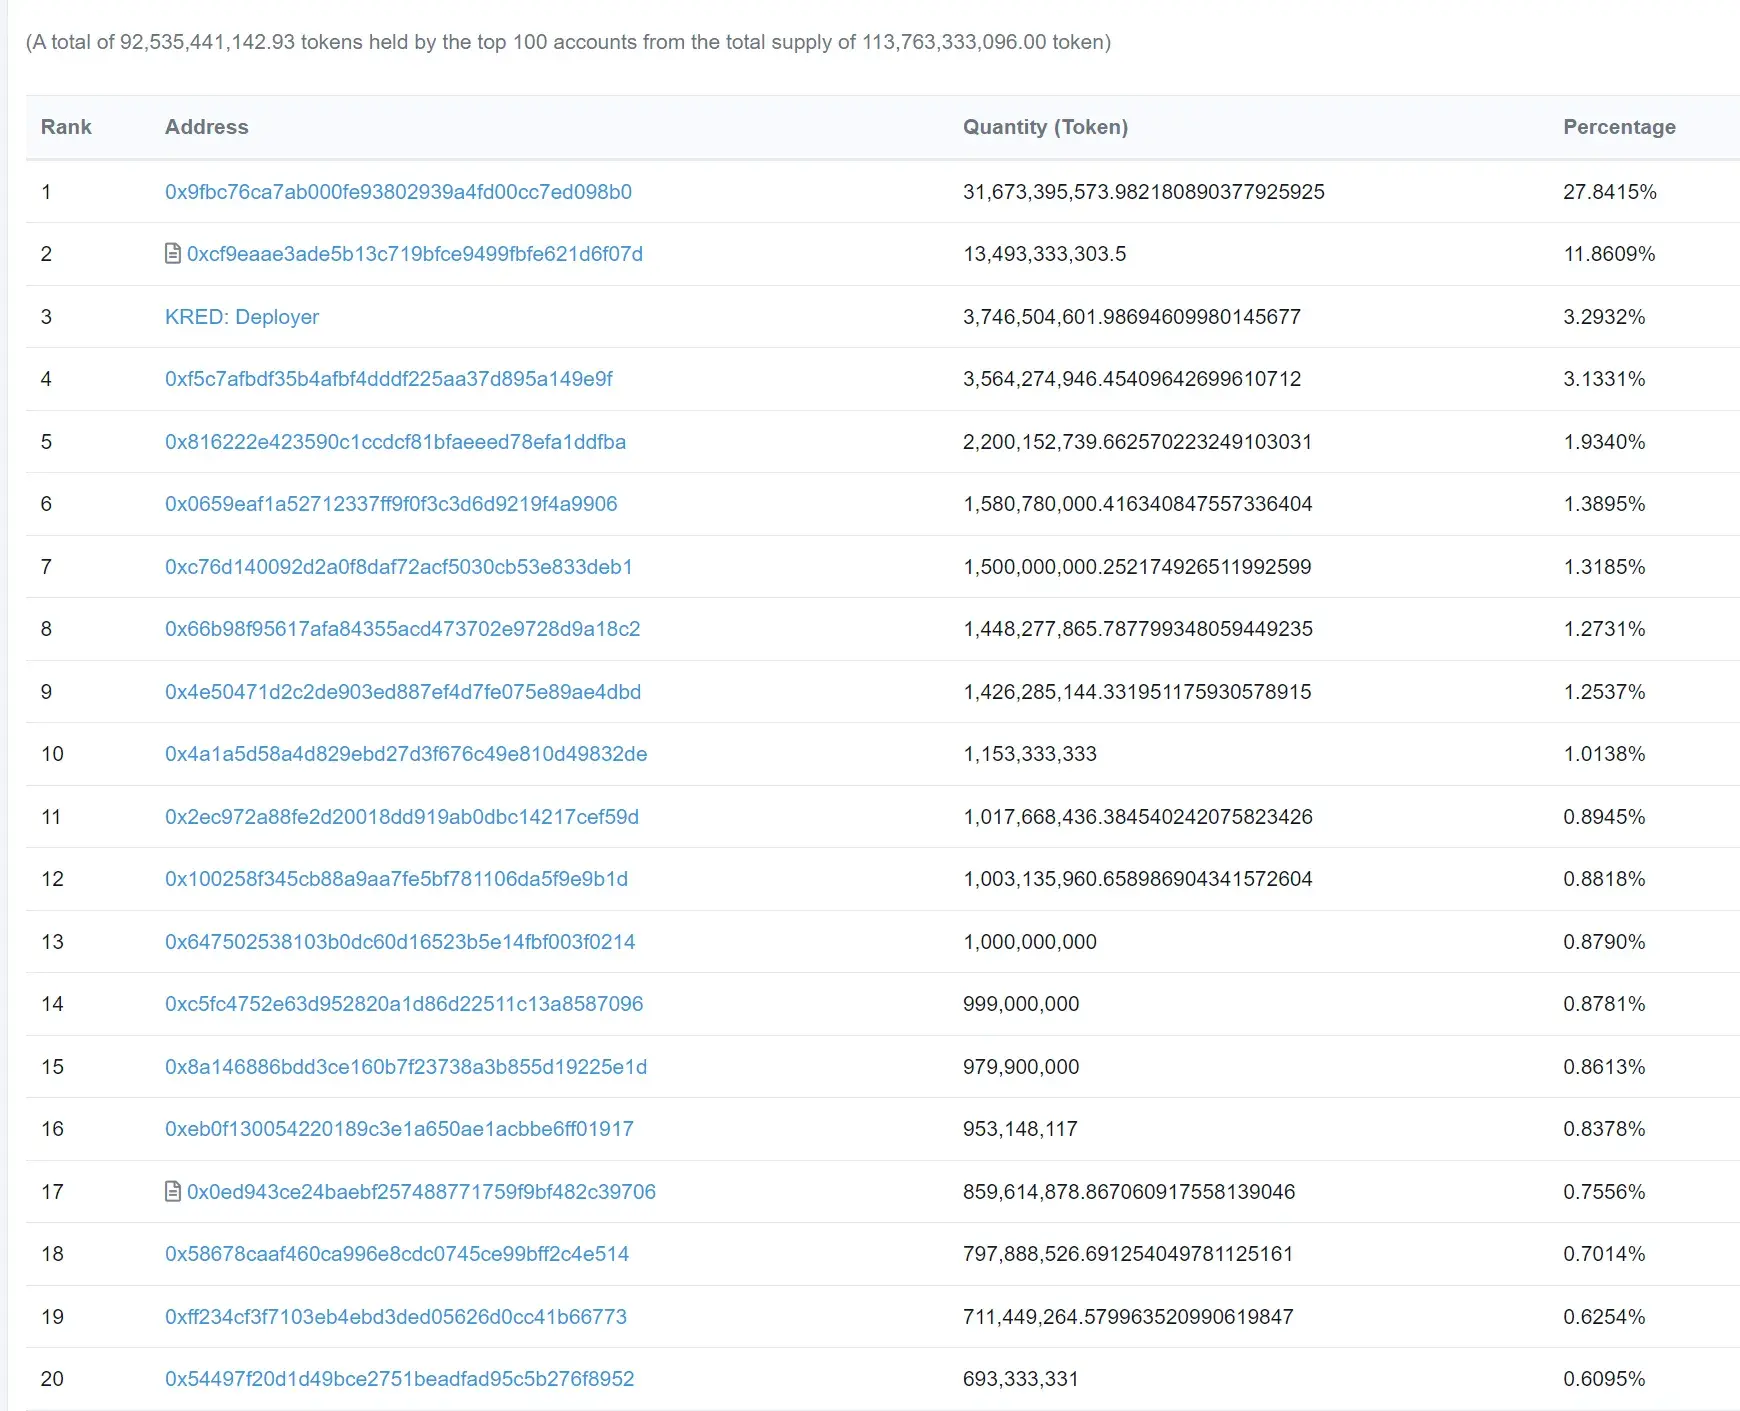The width and height of the screenshot is (1740, 1411).
Task: Click the top 100 accounts summary text
Action: point(568,42)
